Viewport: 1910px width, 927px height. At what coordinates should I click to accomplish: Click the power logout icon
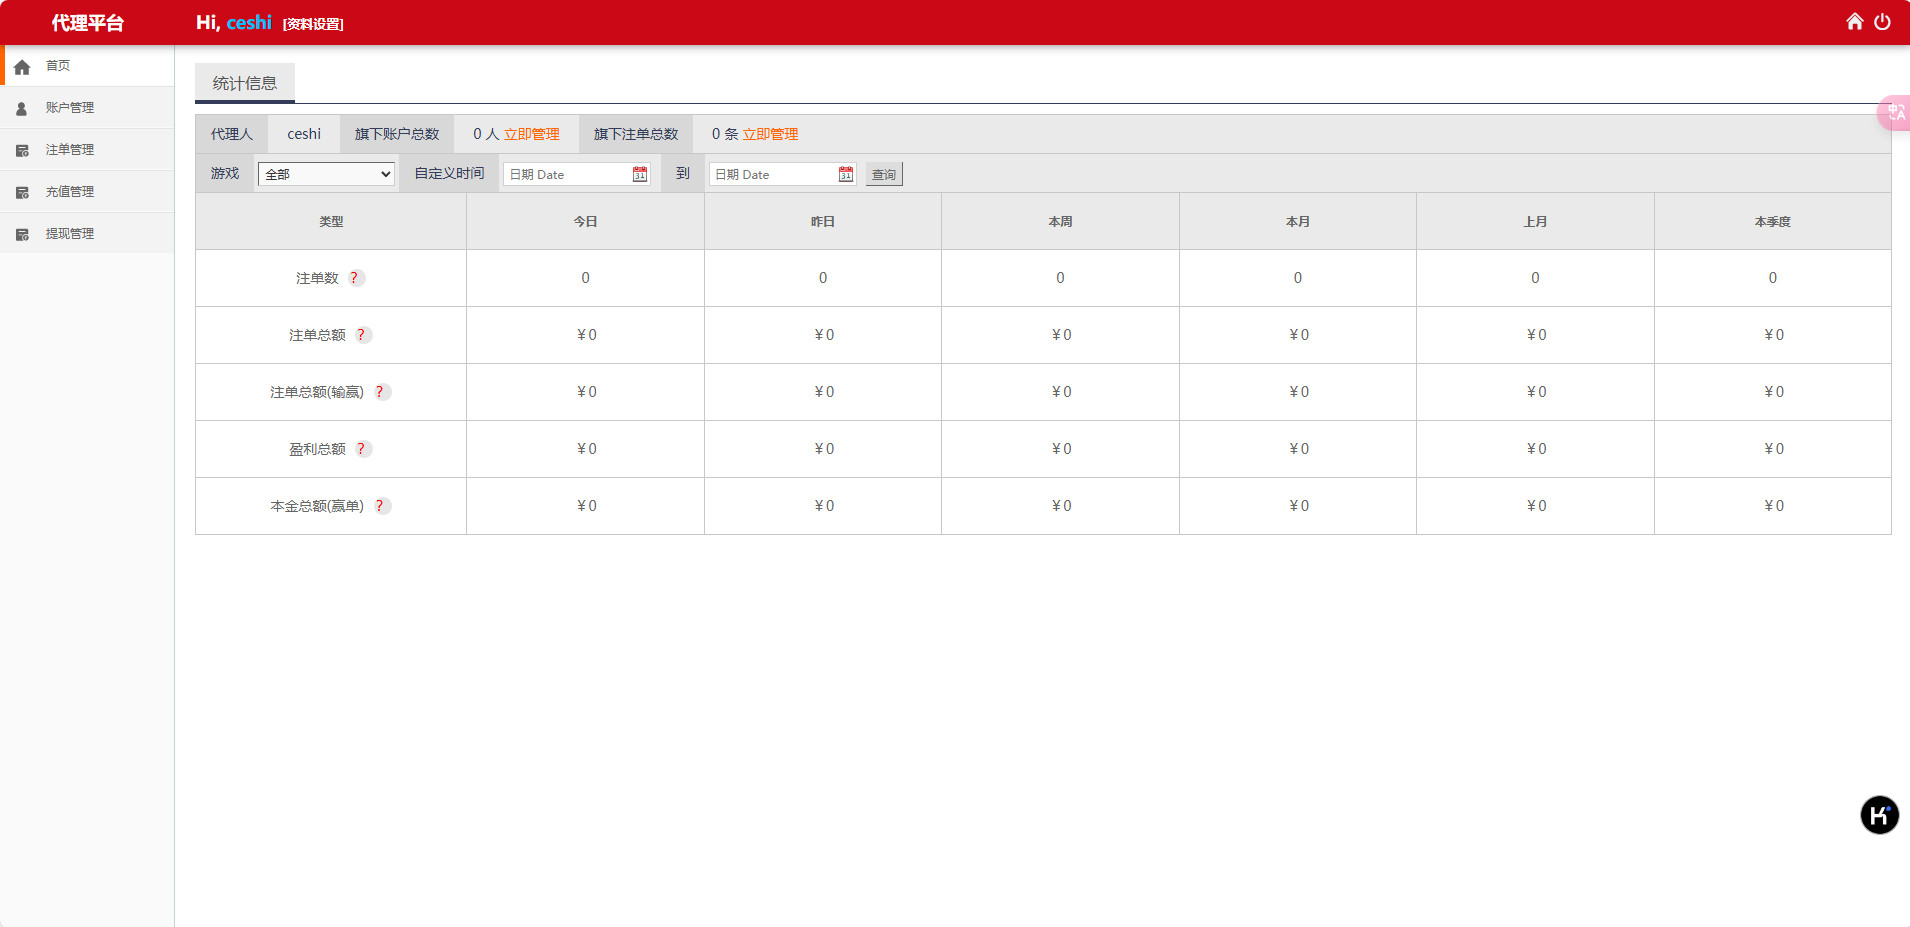click(1882, 22)
